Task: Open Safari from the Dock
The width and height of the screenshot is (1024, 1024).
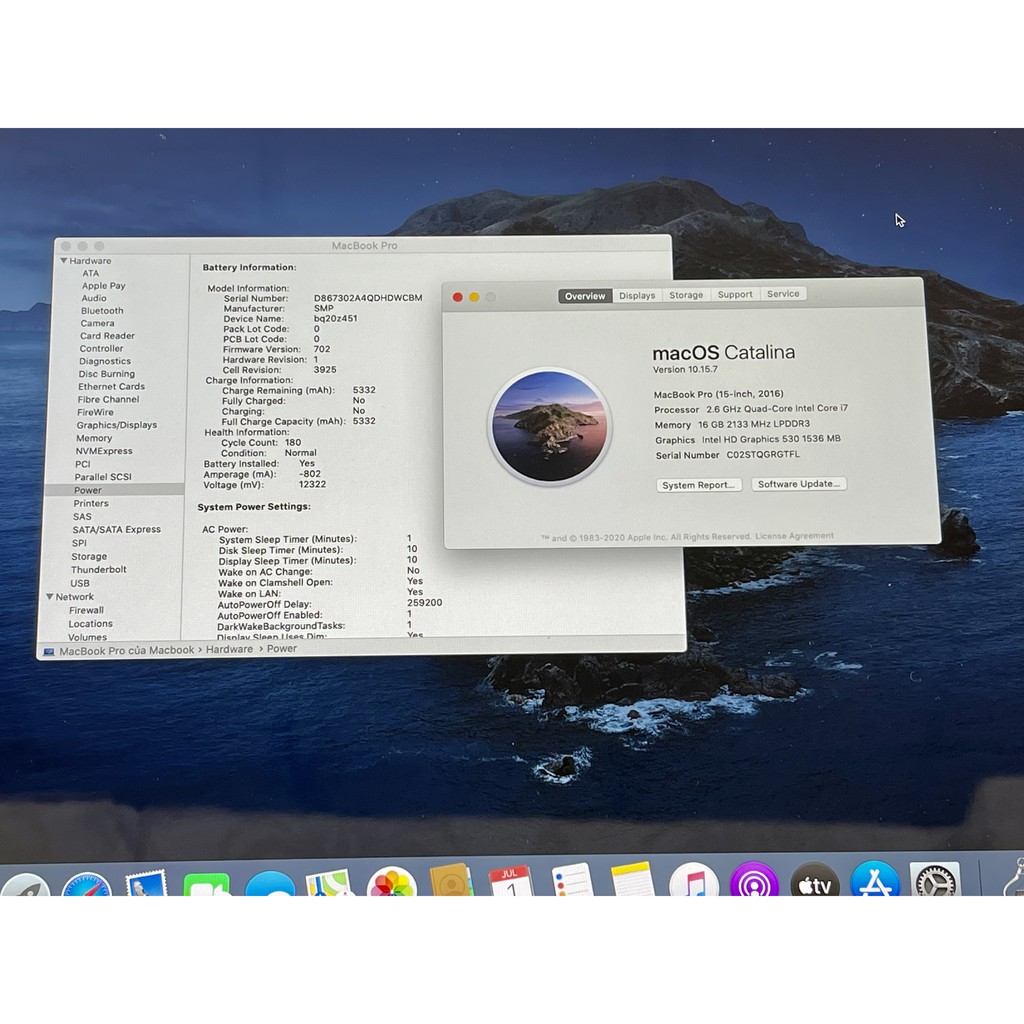Action: pyautogui.click(x=88, y=885)
